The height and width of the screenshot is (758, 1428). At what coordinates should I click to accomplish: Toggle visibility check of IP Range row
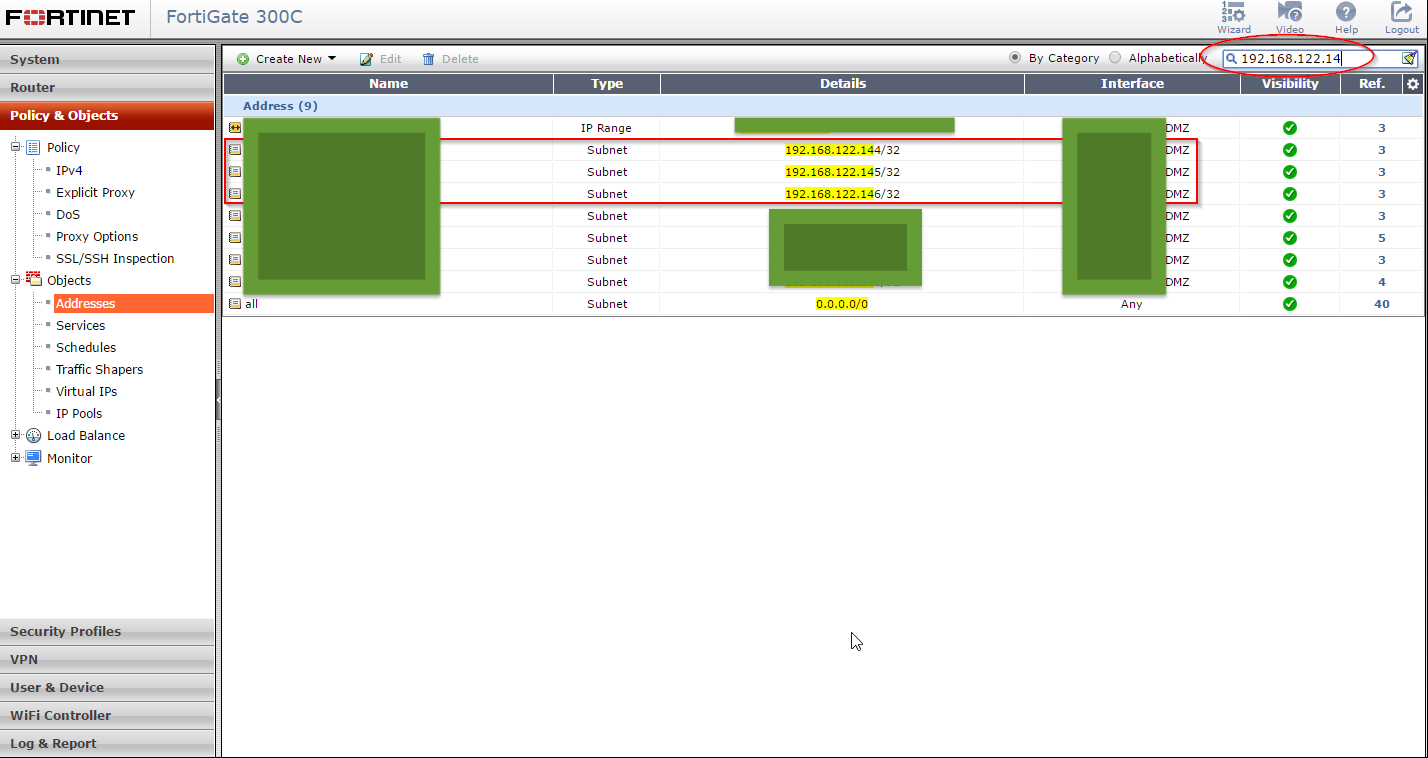1290,128
